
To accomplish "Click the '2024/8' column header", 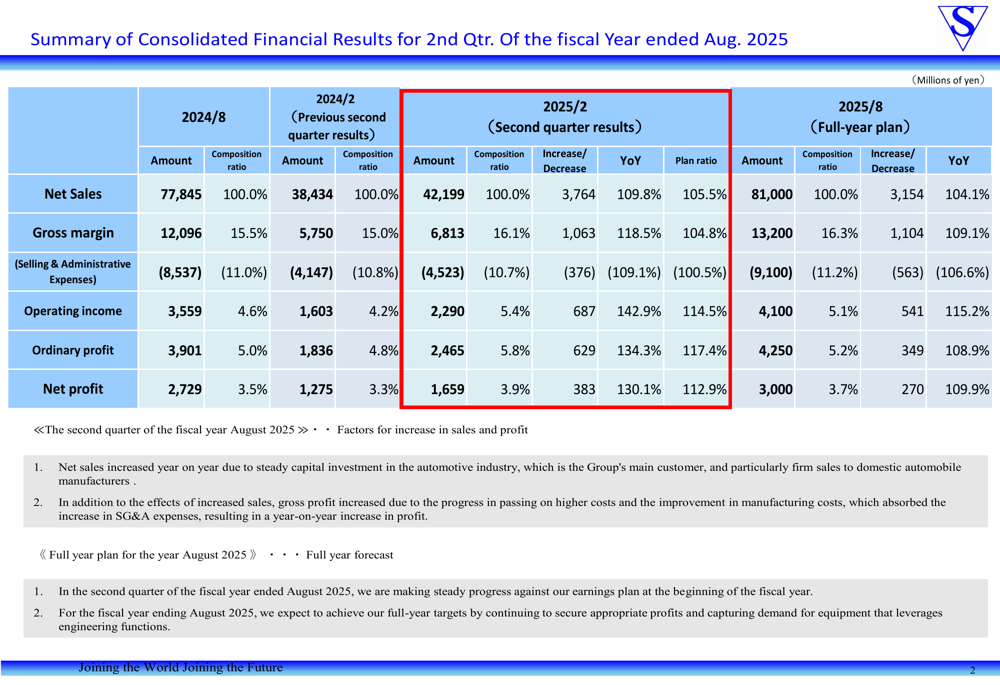I will (x=203, y=117).
